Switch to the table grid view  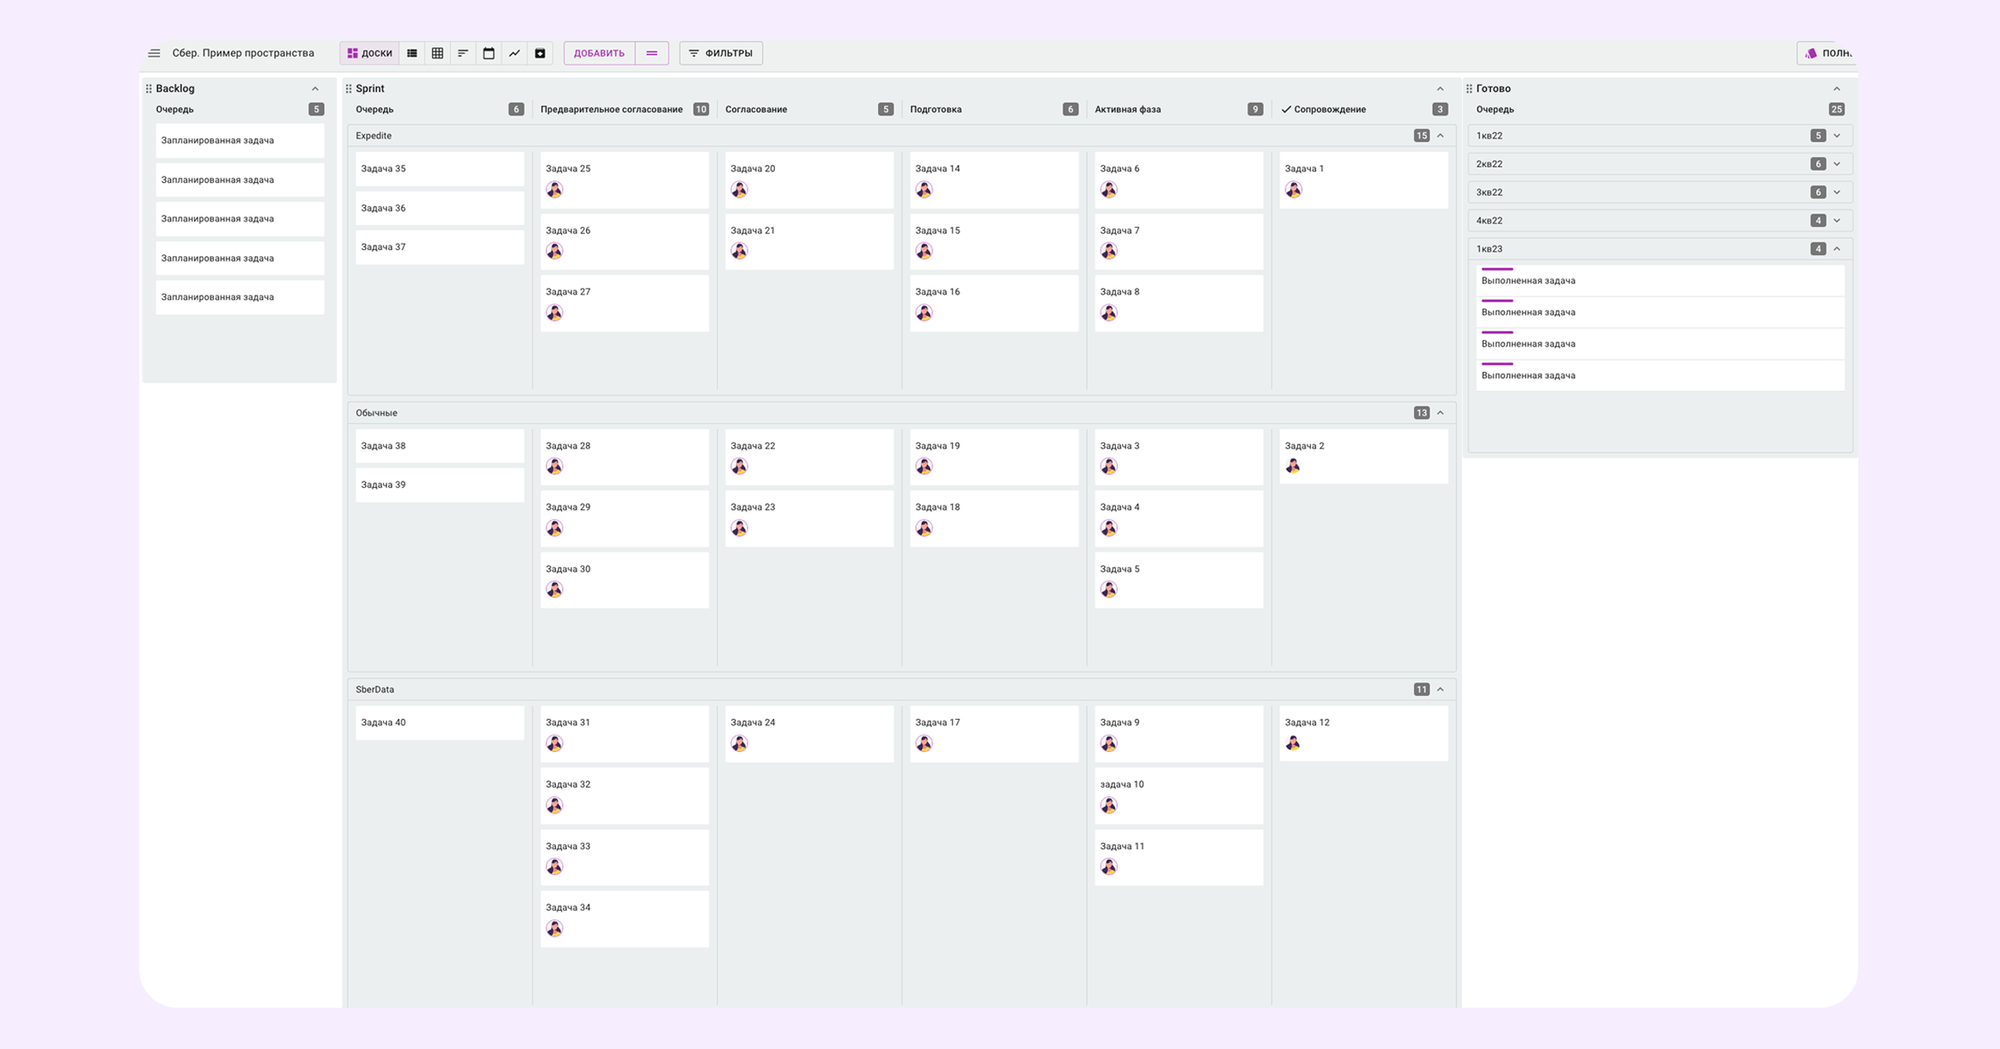[437, 53]
